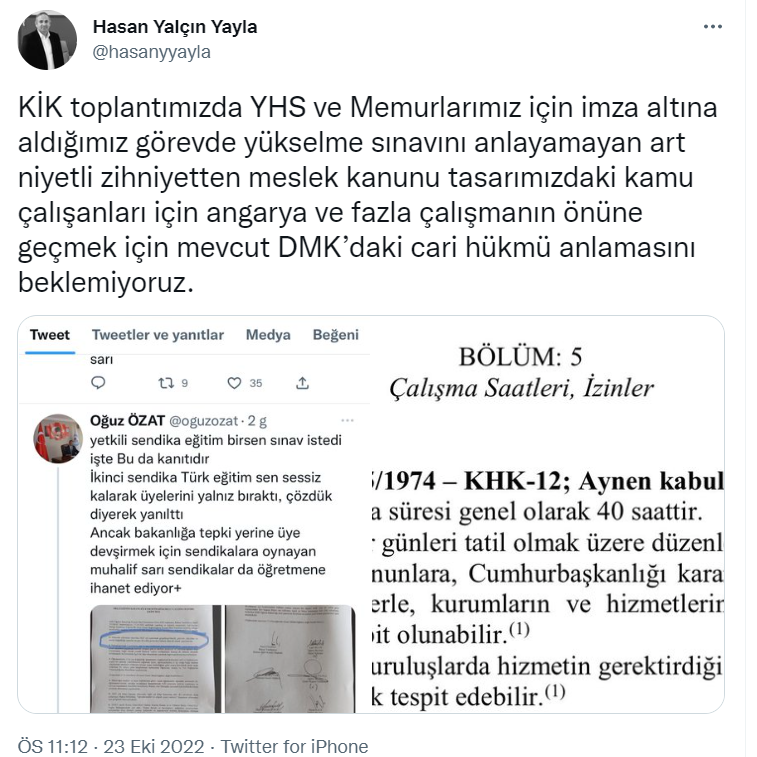Click the share upload icon
This screenshot has height=757, width=757.
pyautogui.click(x=302, y=383)
